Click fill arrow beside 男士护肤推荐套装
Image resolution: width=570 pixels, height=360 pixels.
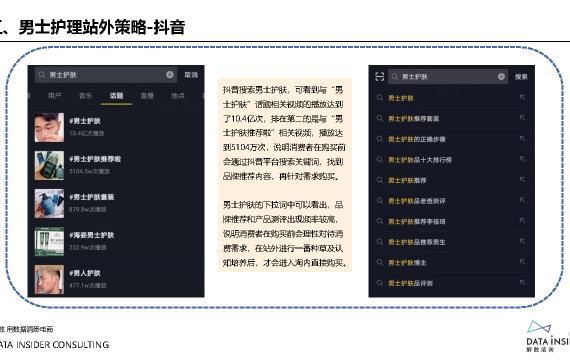tap(522, 118)
